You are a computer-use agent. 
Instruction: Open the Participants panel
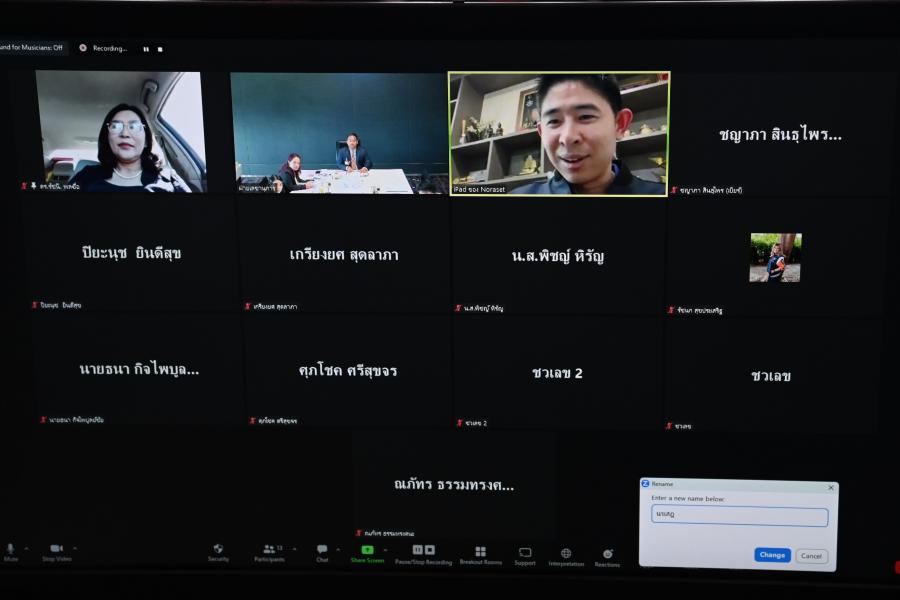269,550
